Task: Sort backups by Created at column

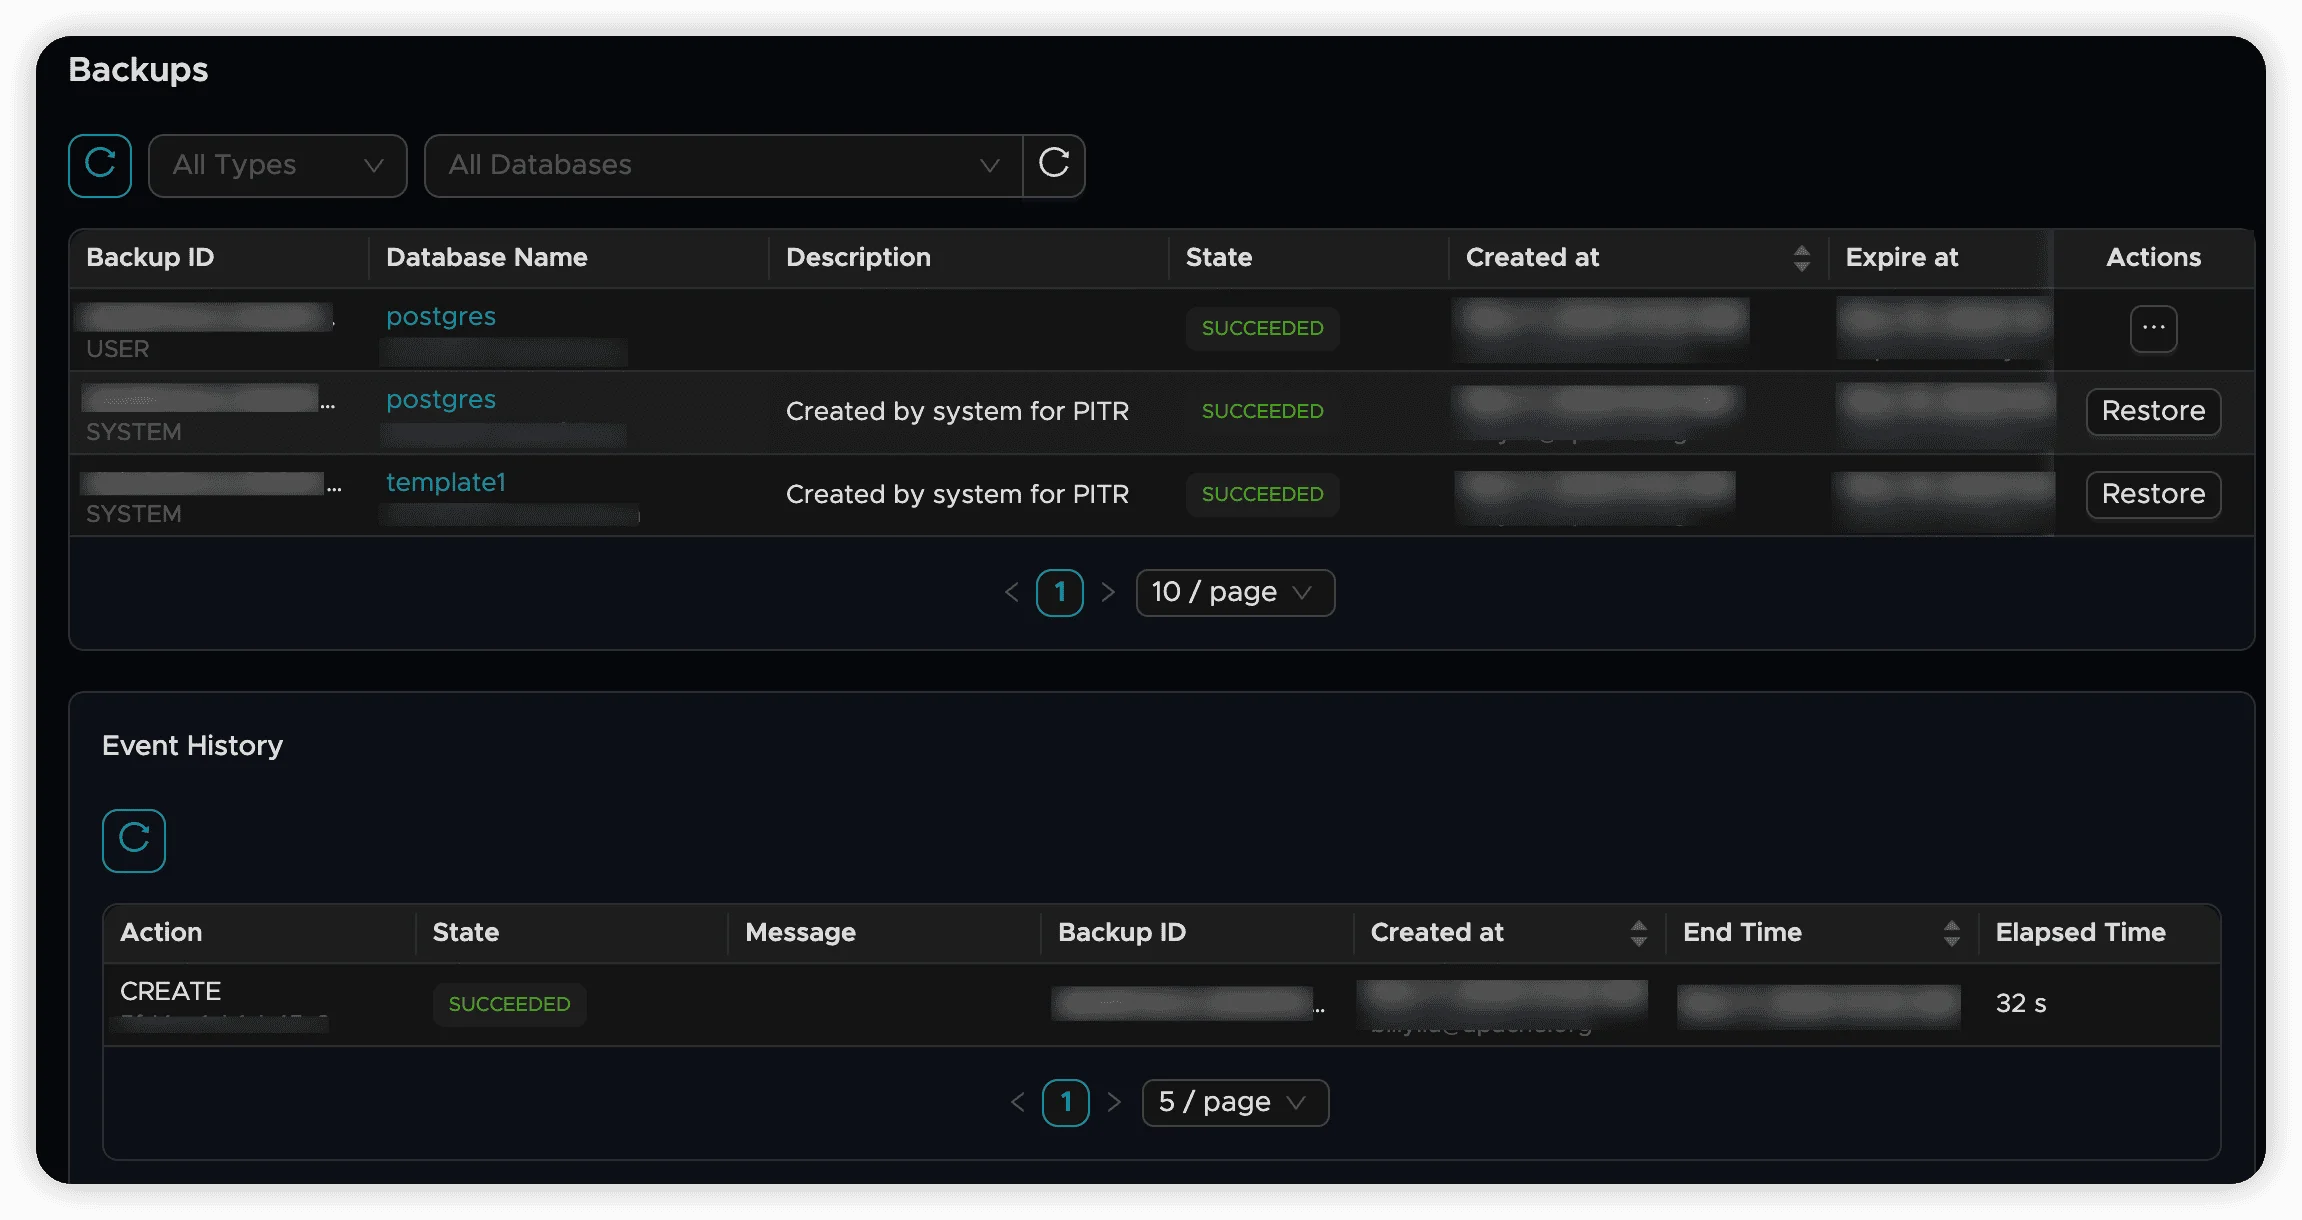Action: (1801, 258)
